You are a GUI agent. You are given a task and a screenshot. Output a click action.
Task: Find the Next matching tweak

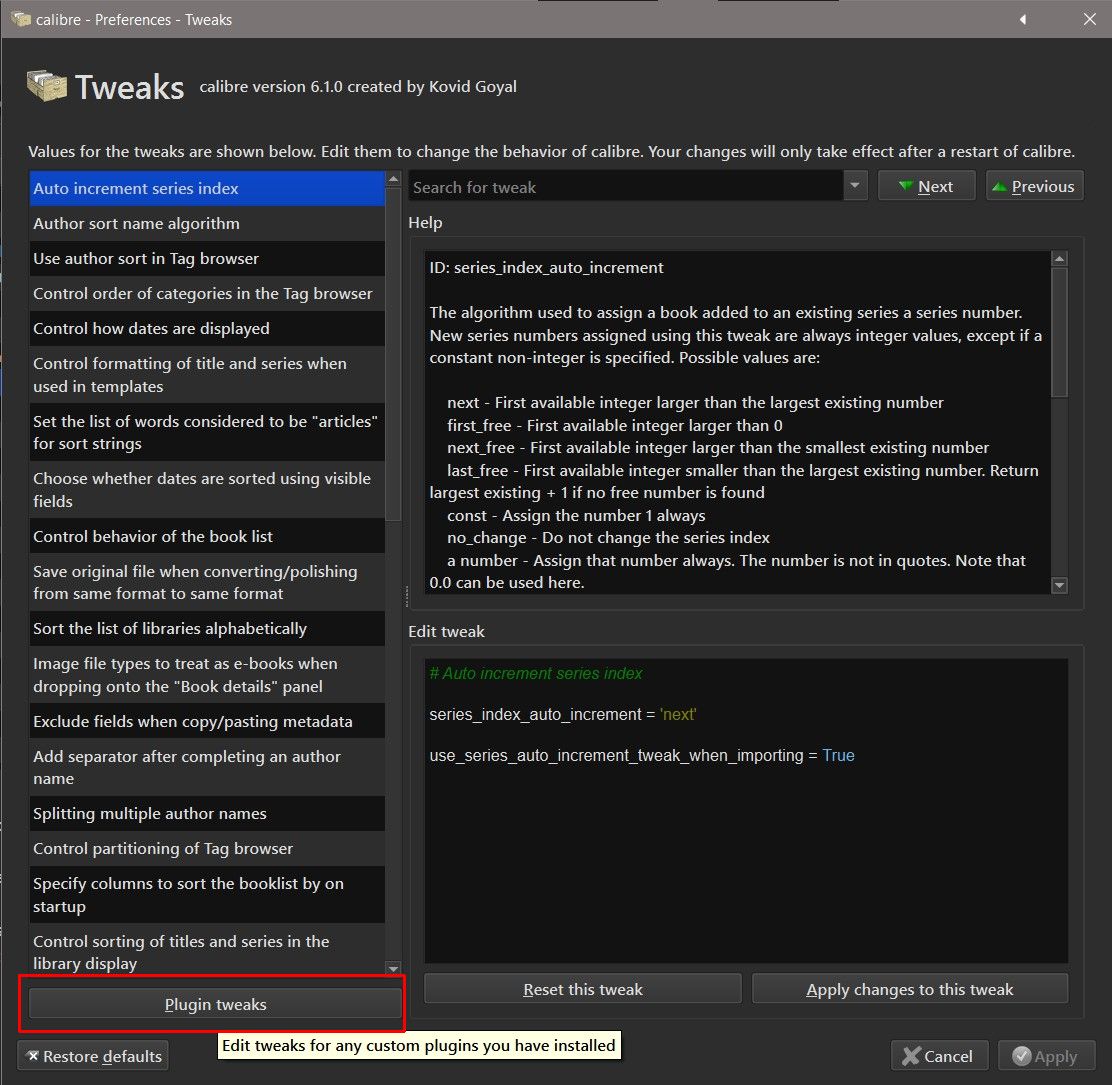[x=926, y=187]
